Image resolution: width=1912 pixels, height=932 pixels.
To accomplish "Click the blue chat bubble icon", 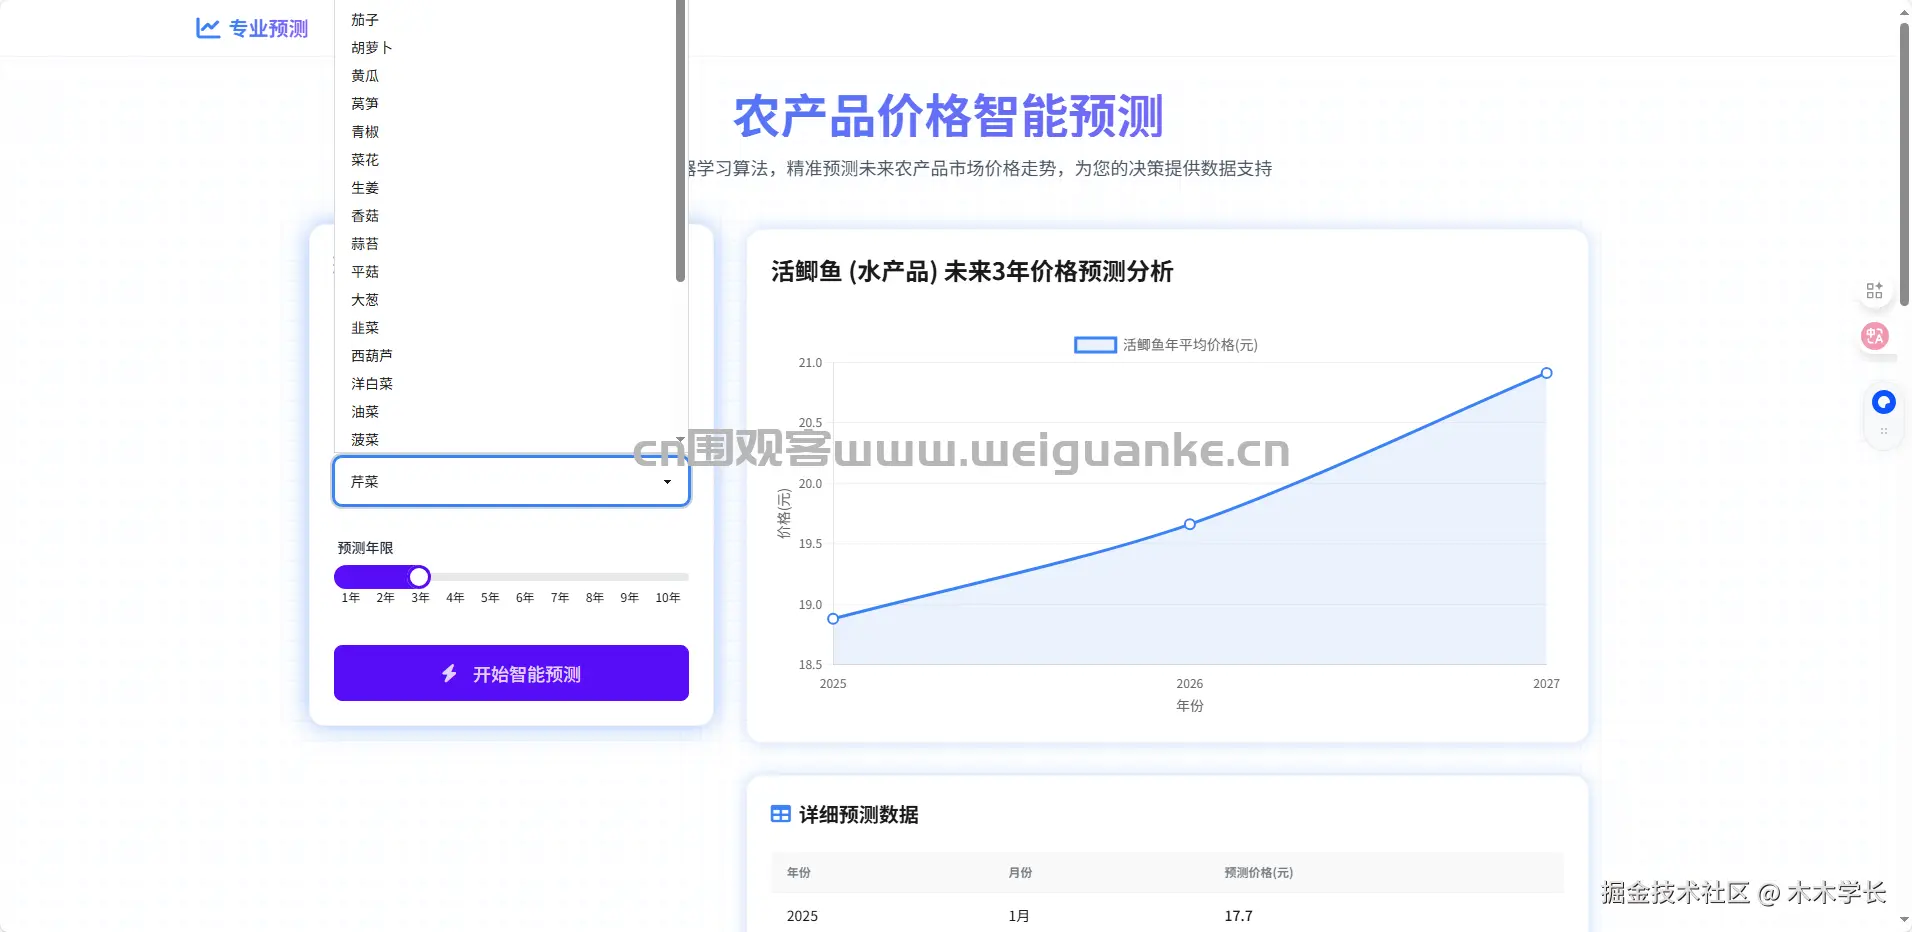I will point(1884,402).
